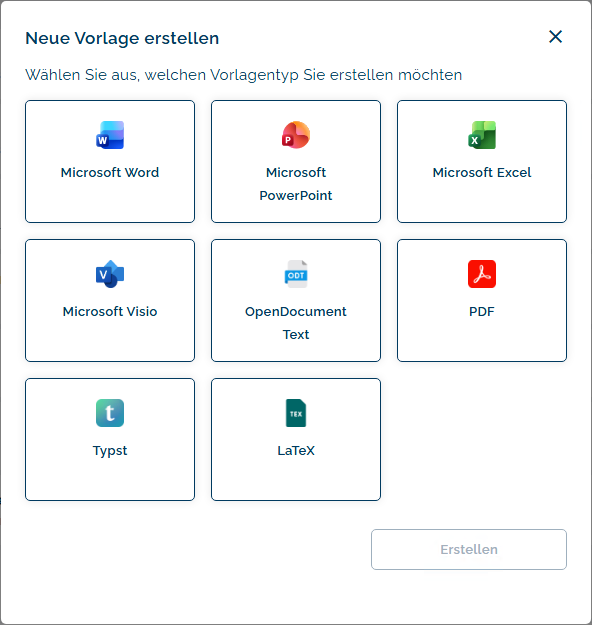The height and width of the screenshot is (625, 592).
Task: Close the Neue Vorlage erstellen dialog
Action: [555, 37]
